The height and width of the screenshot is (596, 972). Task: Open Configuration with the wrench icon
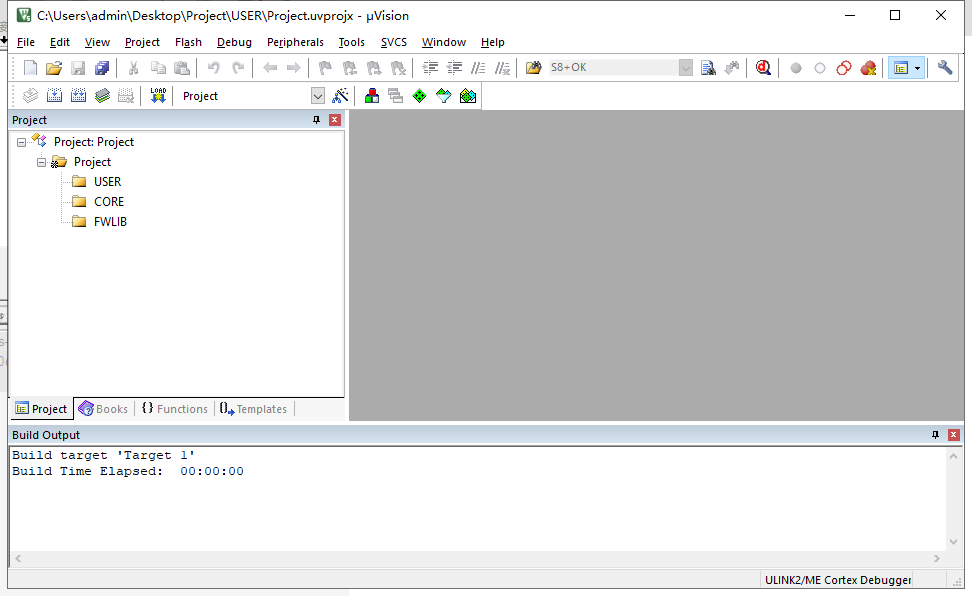945,68
